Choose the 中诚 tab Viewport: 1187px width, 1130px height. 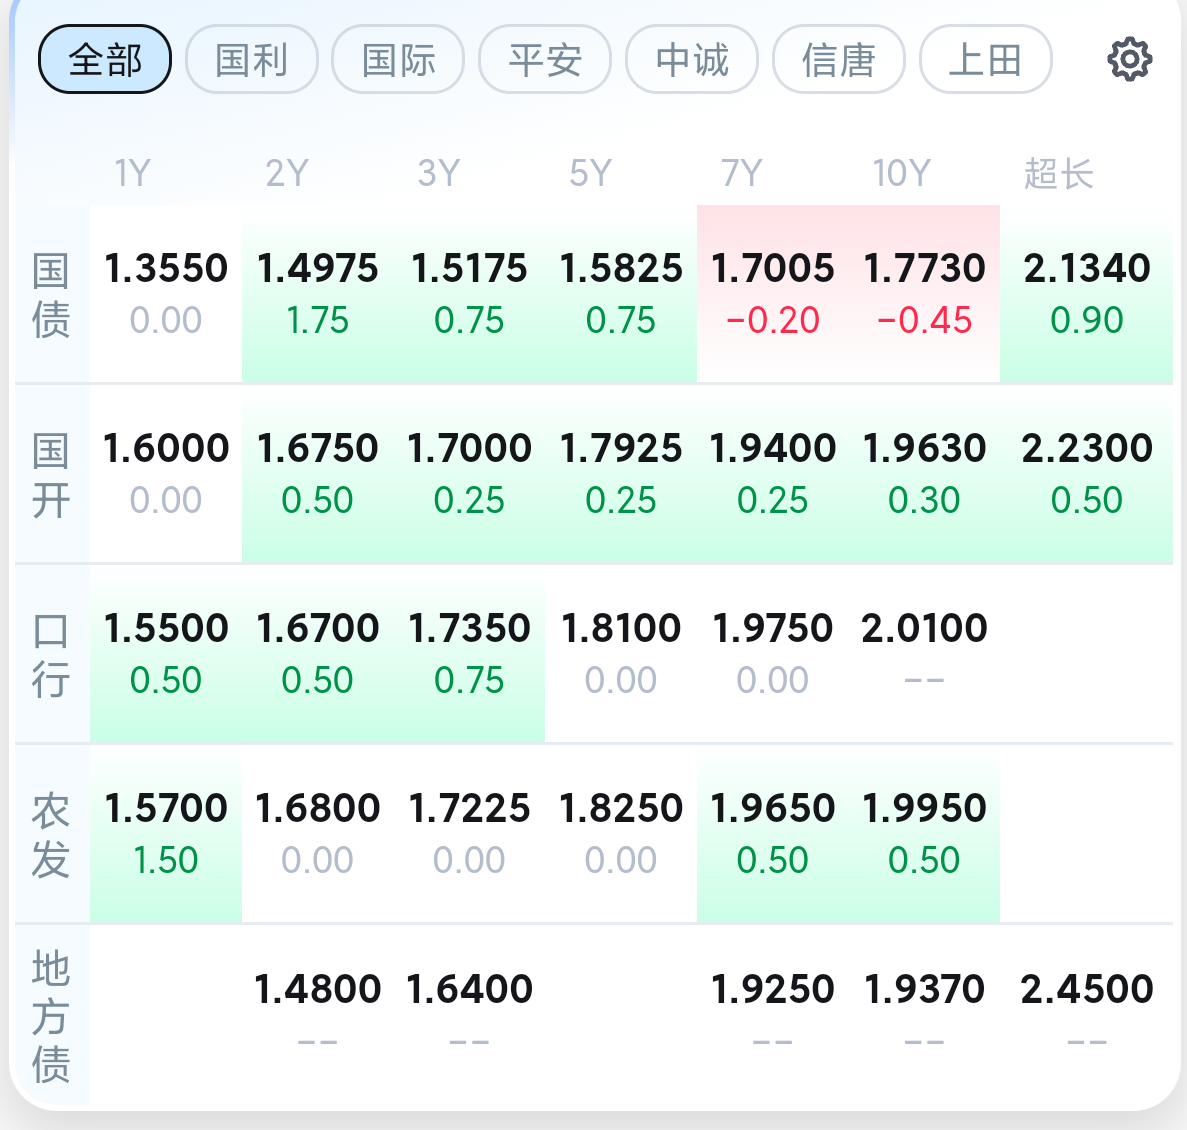692,60
